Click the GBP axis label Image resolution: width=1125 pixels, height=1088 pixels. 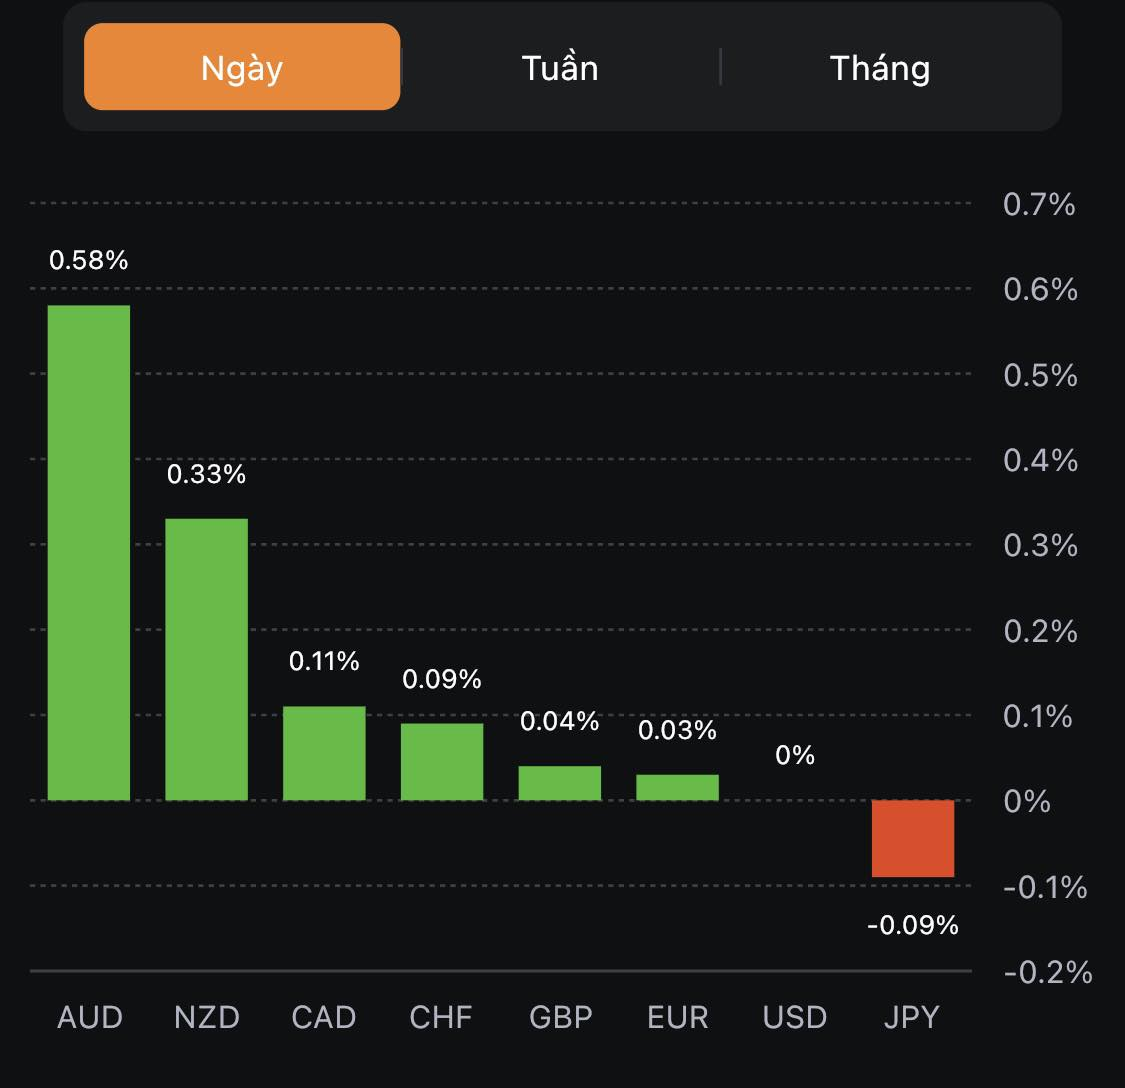(561, 1017)
